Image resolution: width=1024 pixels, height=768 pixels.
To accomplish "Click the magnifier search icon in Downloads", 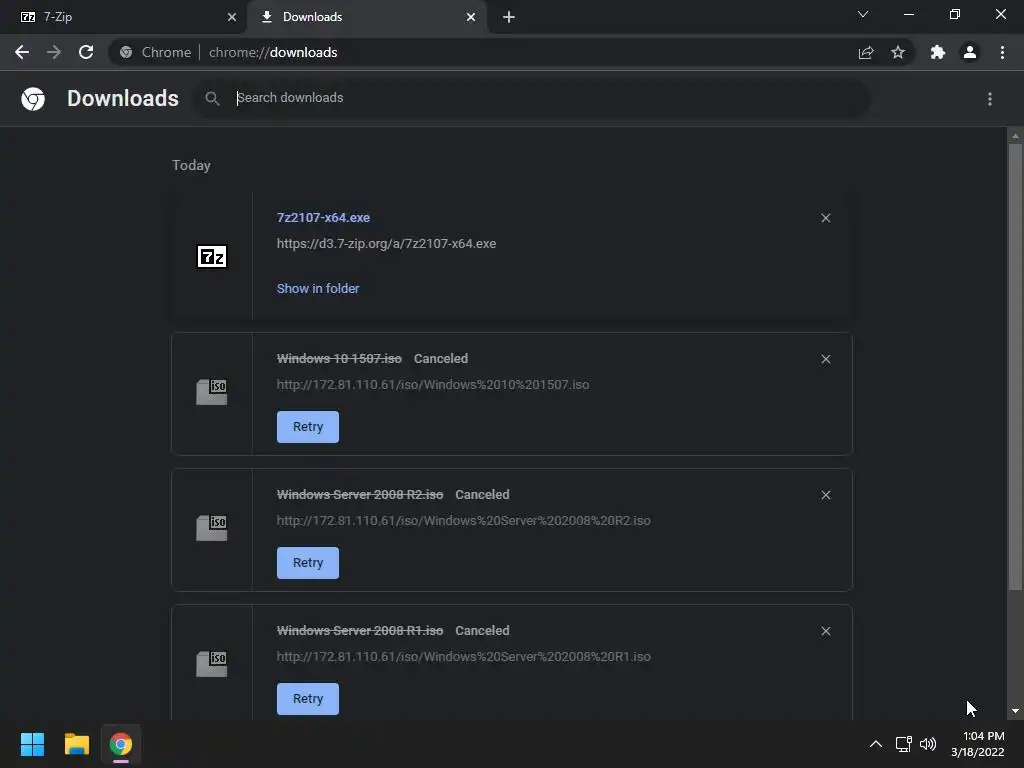I will [x=212, y=99].
